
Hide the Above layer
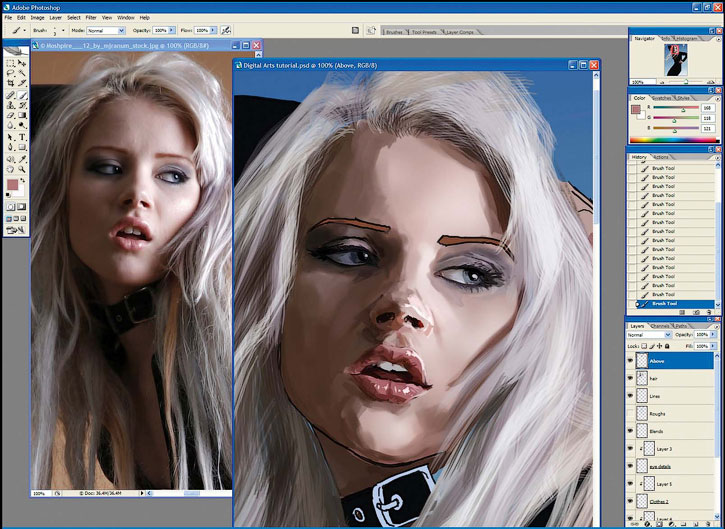[x=631, y=361]
